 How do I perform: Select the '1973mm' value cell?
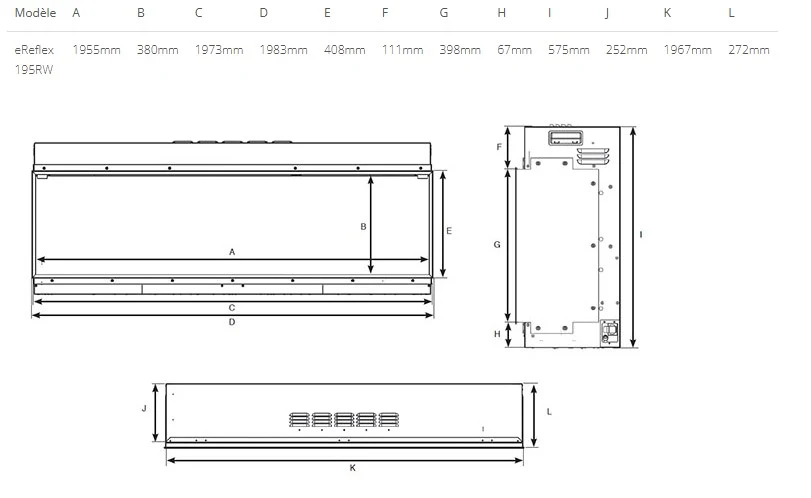(219, 50)
